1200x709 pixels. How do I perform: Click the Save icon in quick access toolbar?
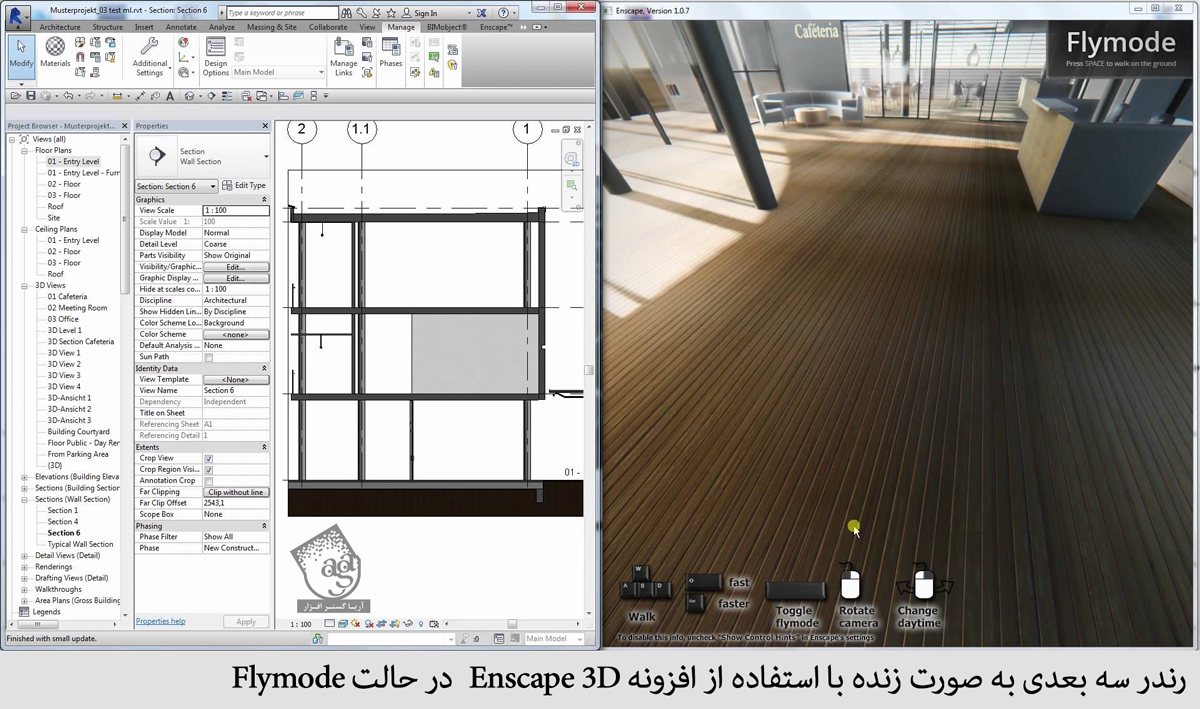32,96
